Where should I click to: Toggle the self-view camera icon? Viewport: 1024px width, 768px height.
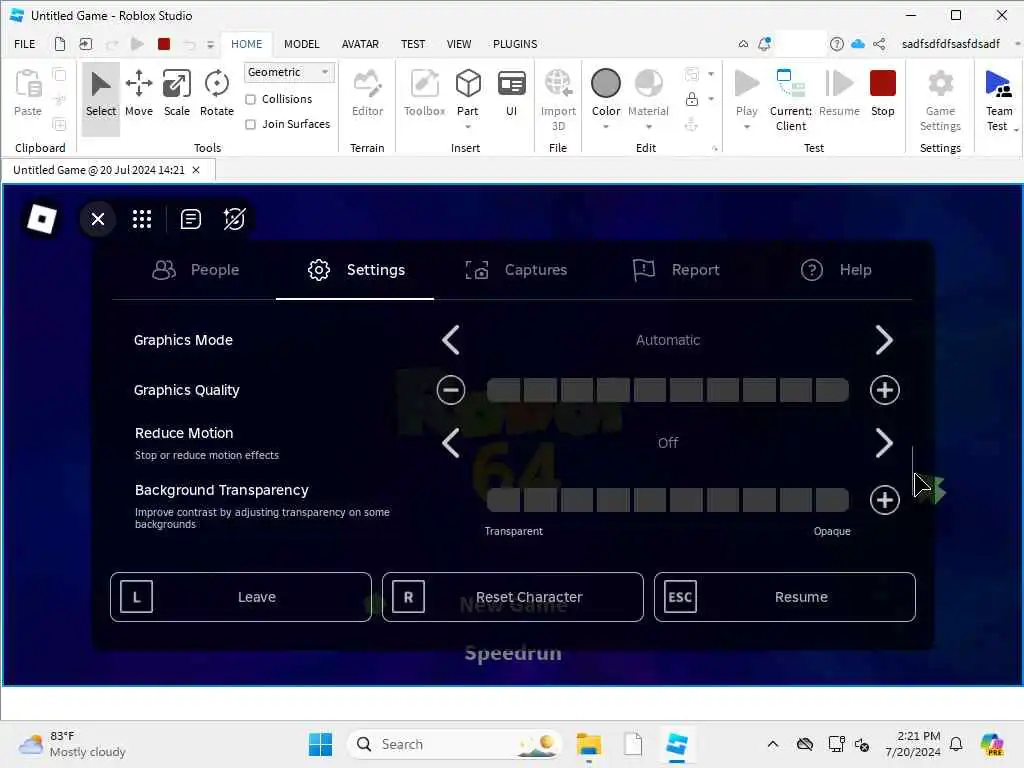tap(234, 219)
